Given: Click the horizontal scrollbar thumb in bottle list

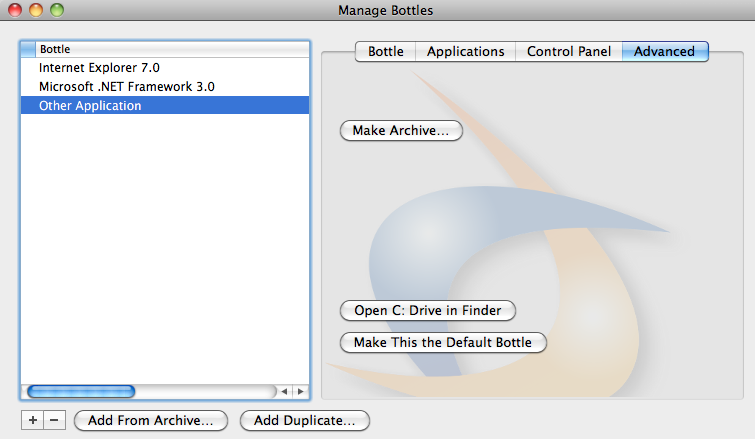Looking at the screenshot, I should click(81, 391).
